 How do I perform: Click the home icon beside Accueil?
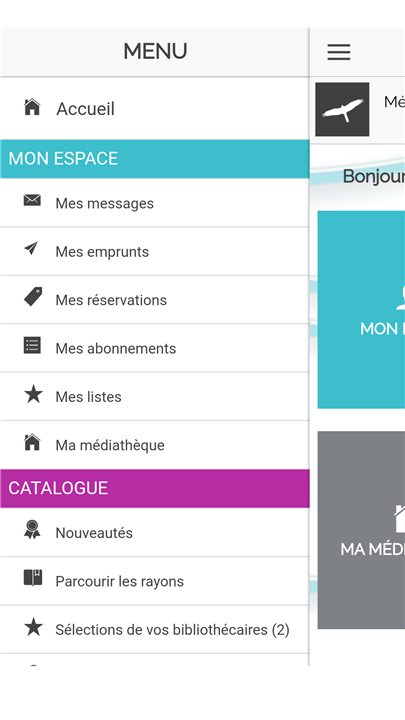(x=32, y=107)
